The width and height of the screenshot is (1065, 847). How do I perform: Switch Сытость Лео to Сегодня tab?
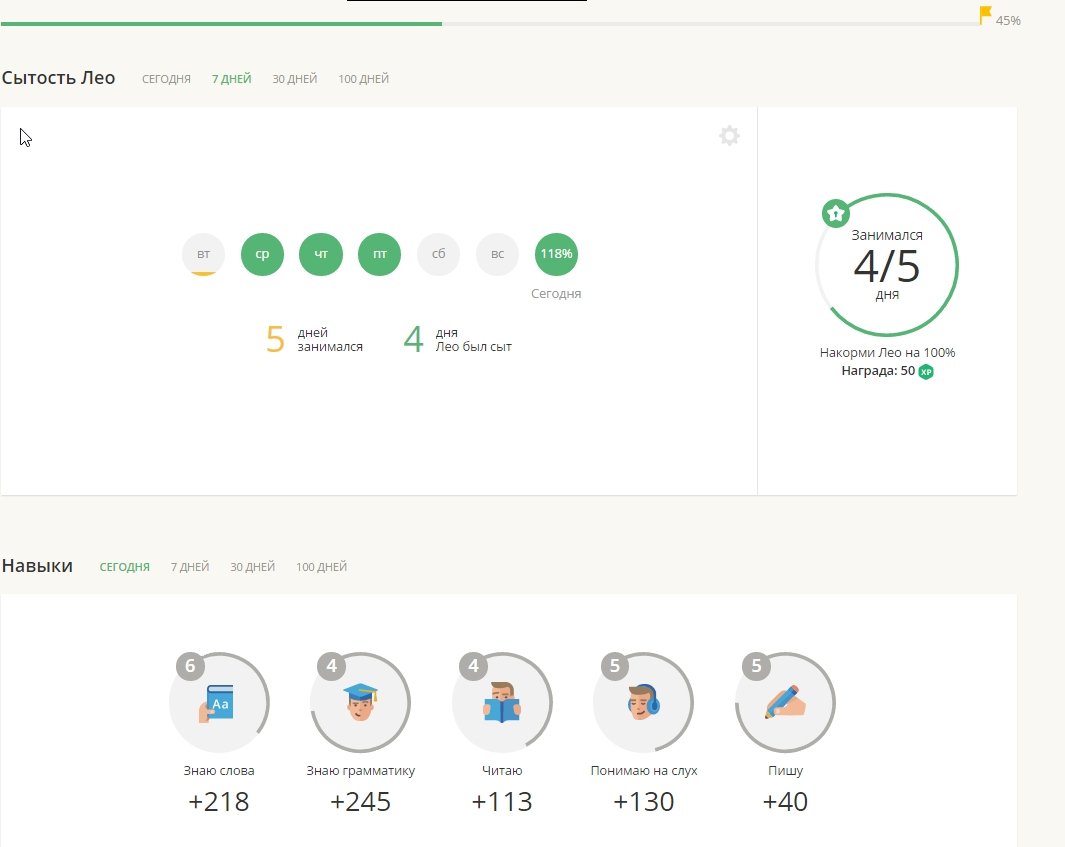click(166, 79)
